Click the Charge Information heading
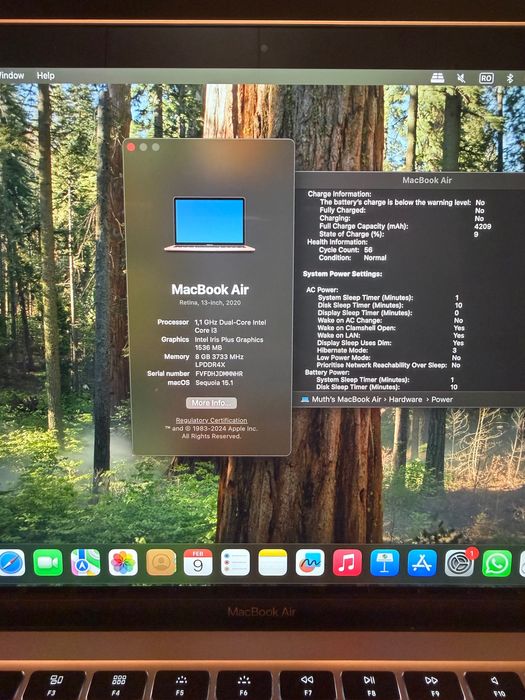Viewport: 525px width, 700px height. (339, 194)
